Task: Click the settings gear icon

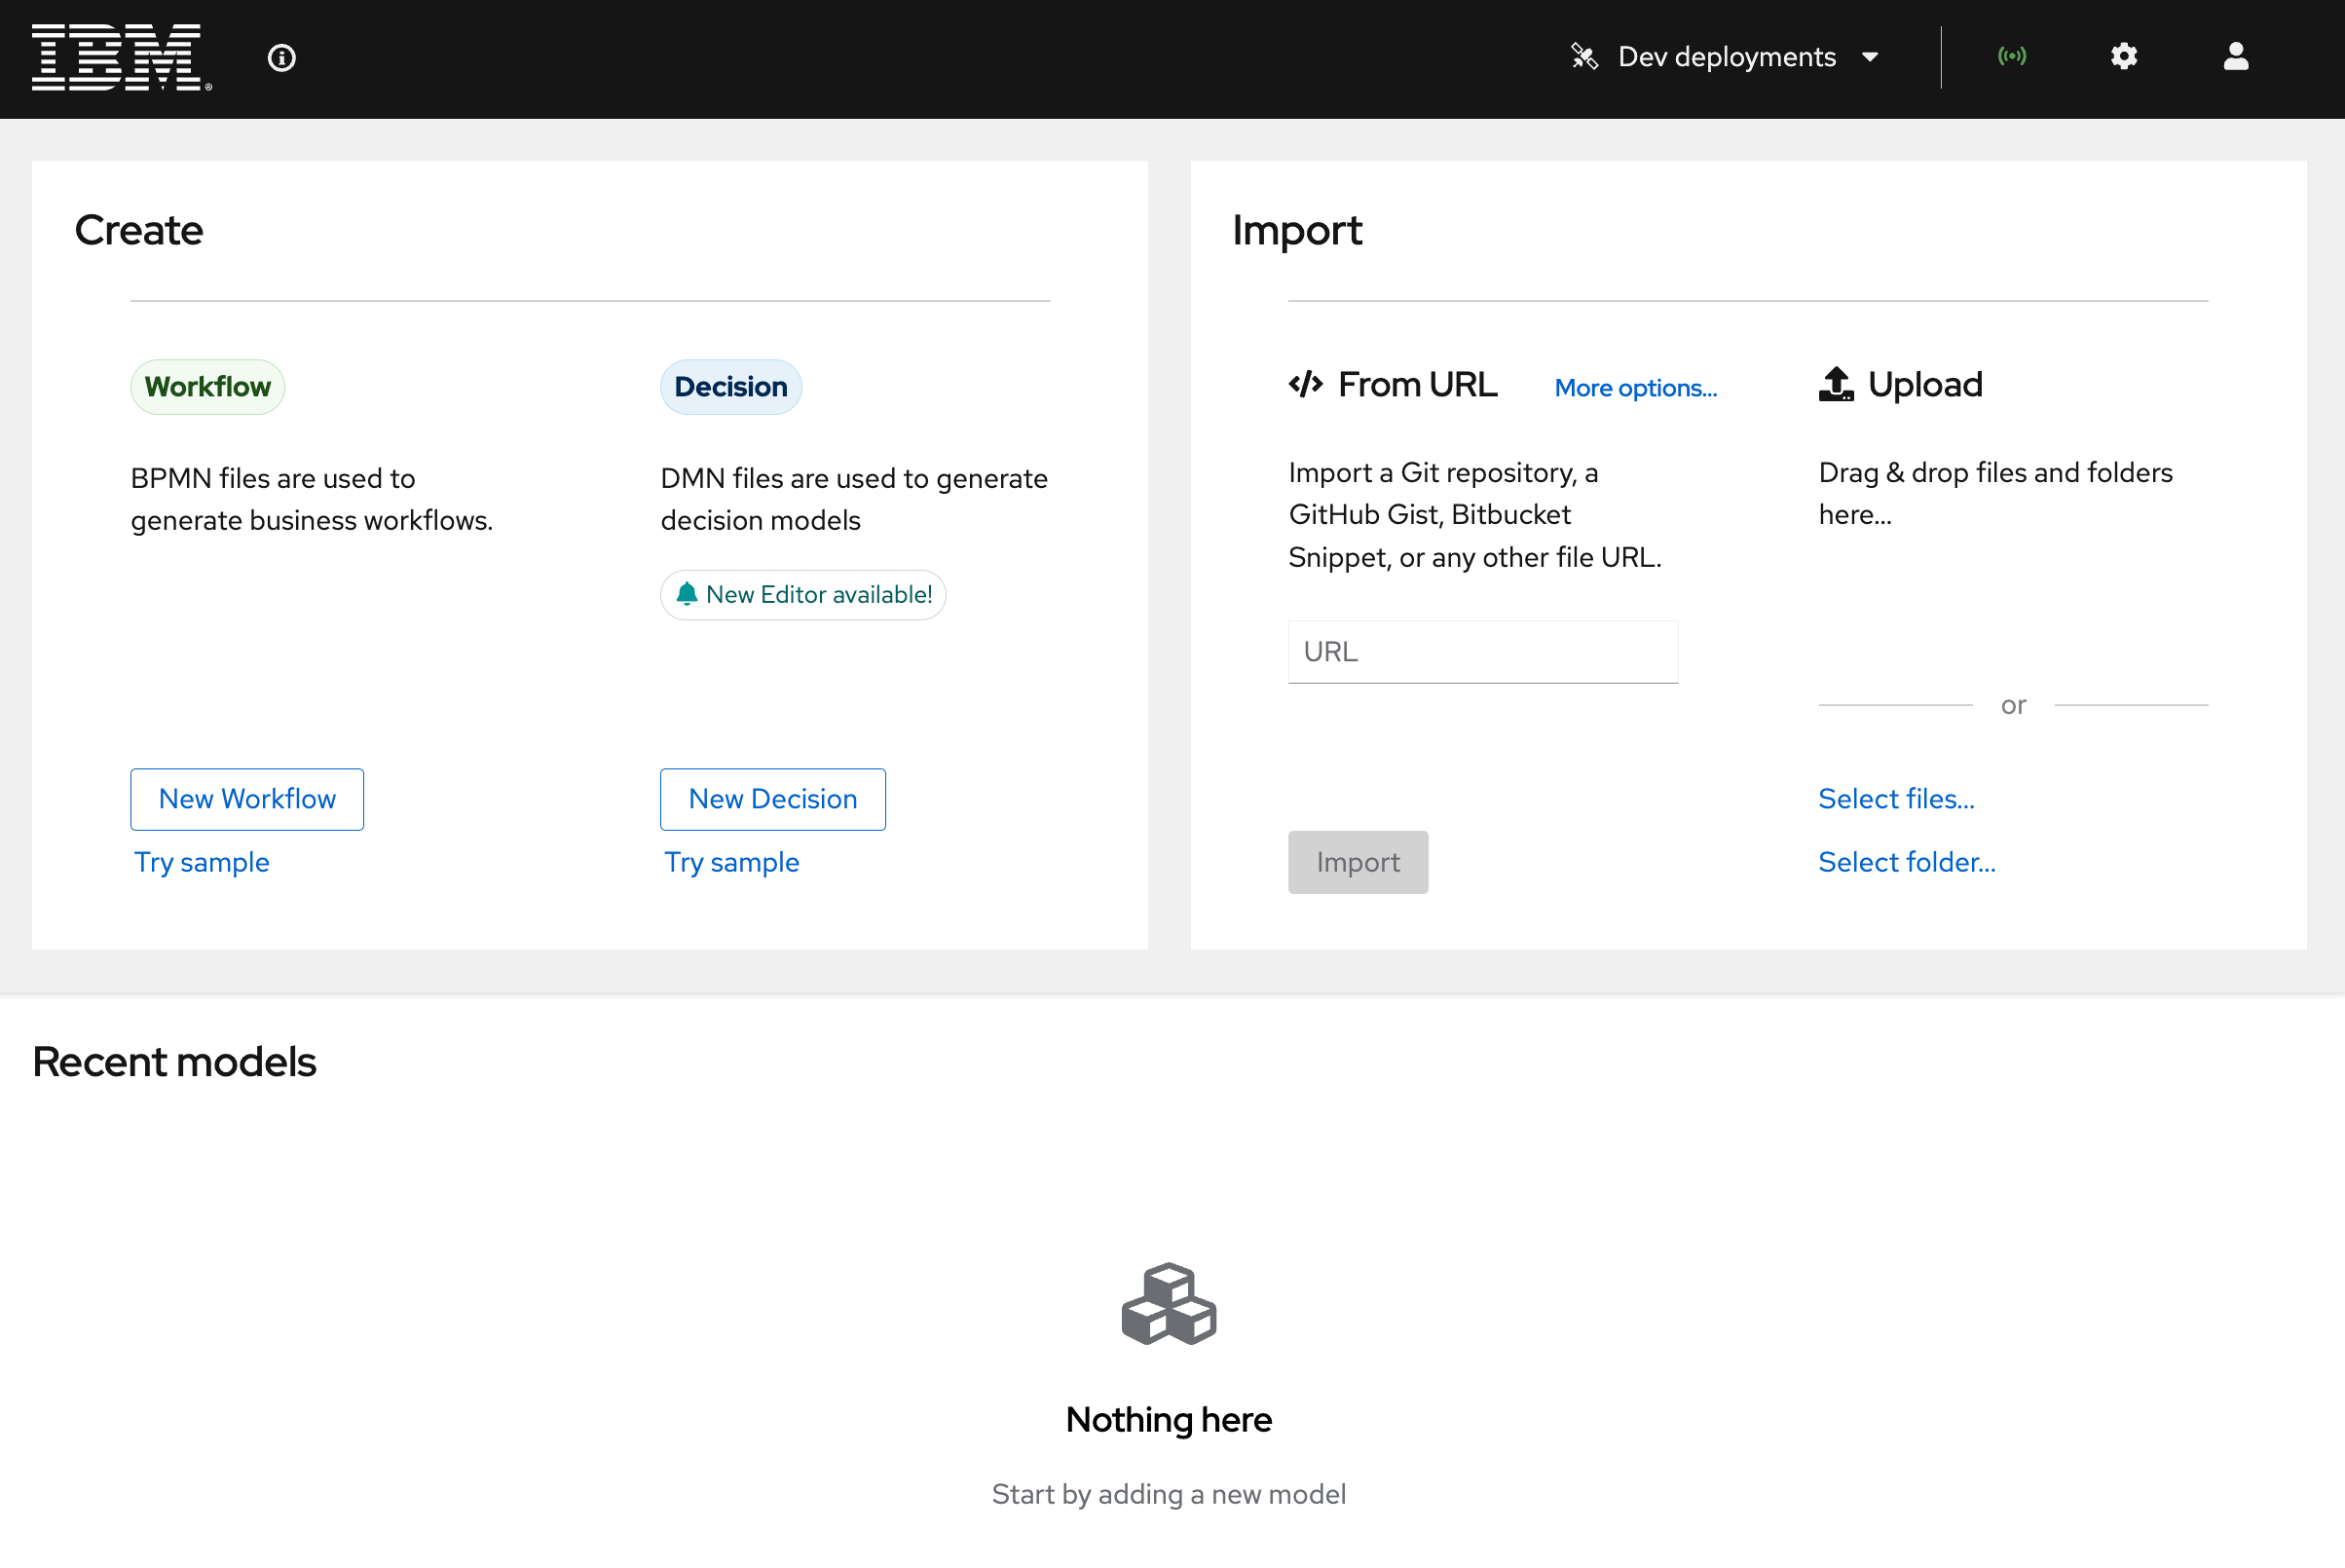Action: pos(2125,56)
